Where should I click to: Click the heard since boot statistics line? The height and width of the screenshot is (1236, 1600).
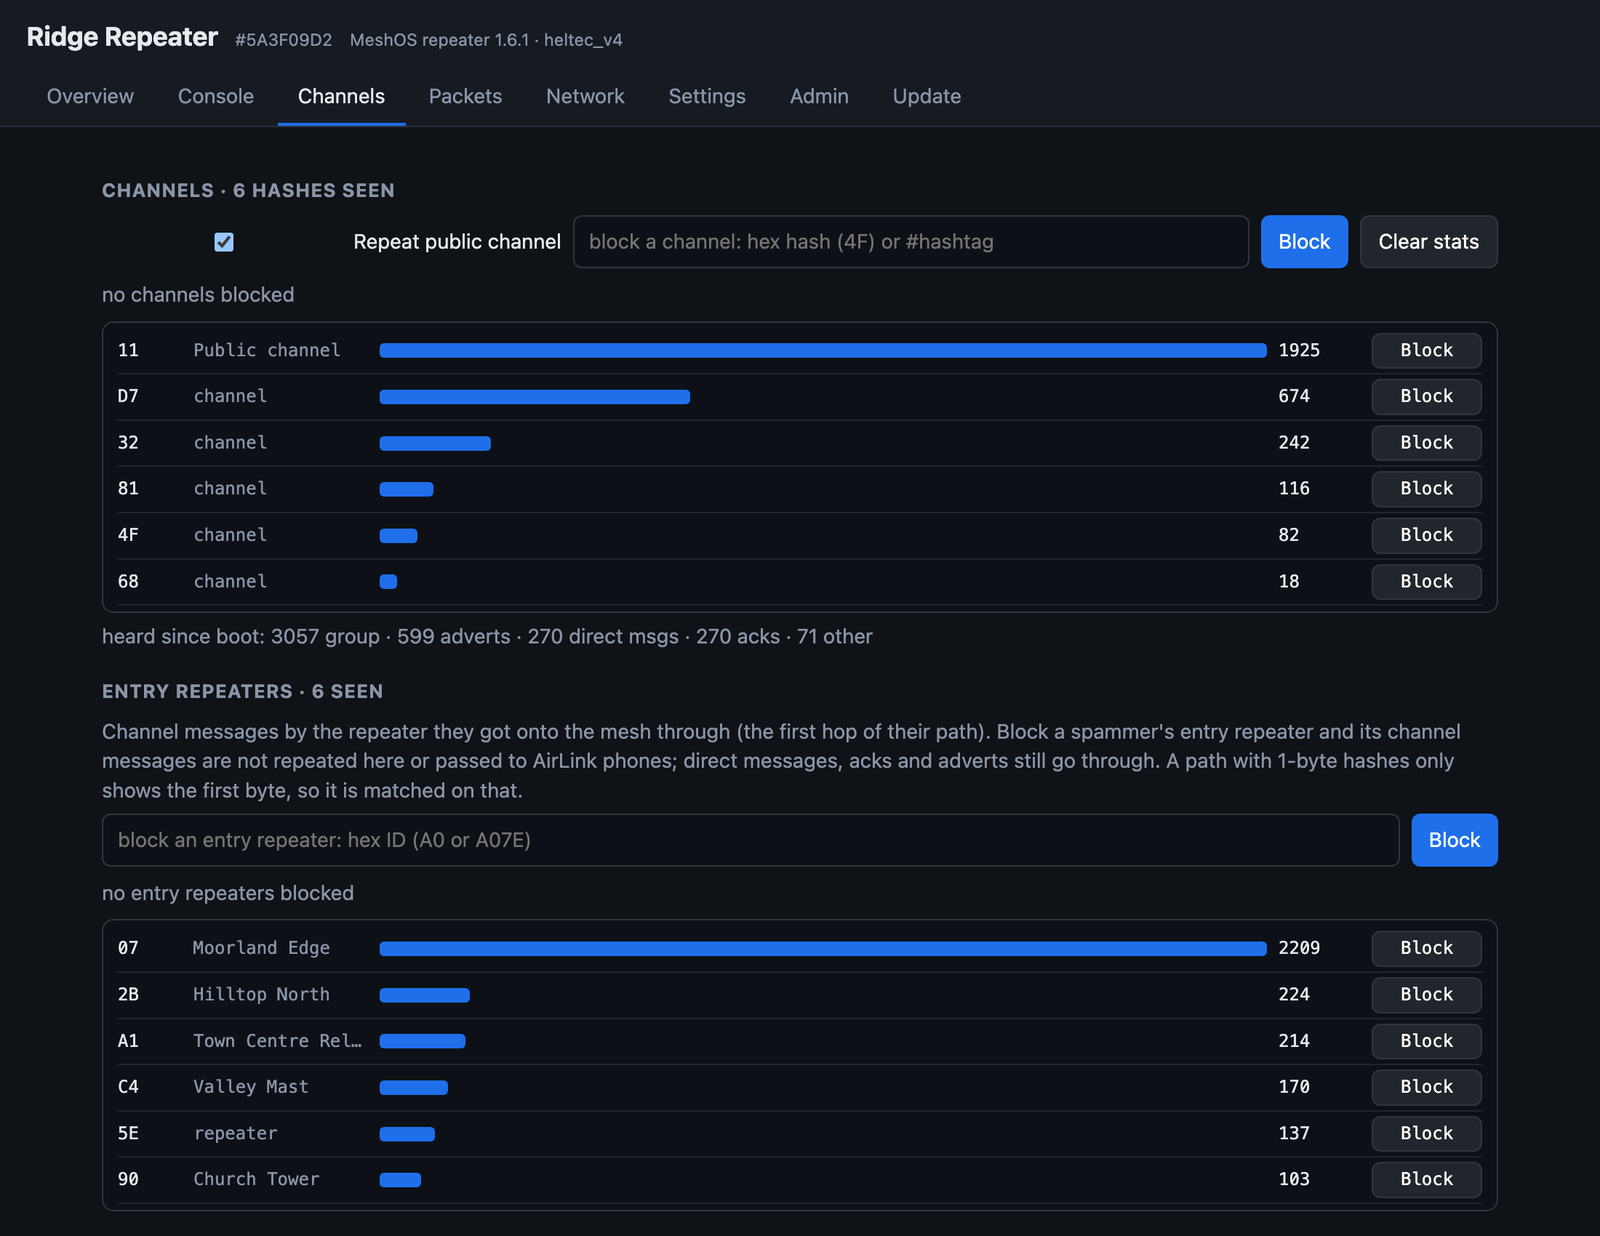487,636
